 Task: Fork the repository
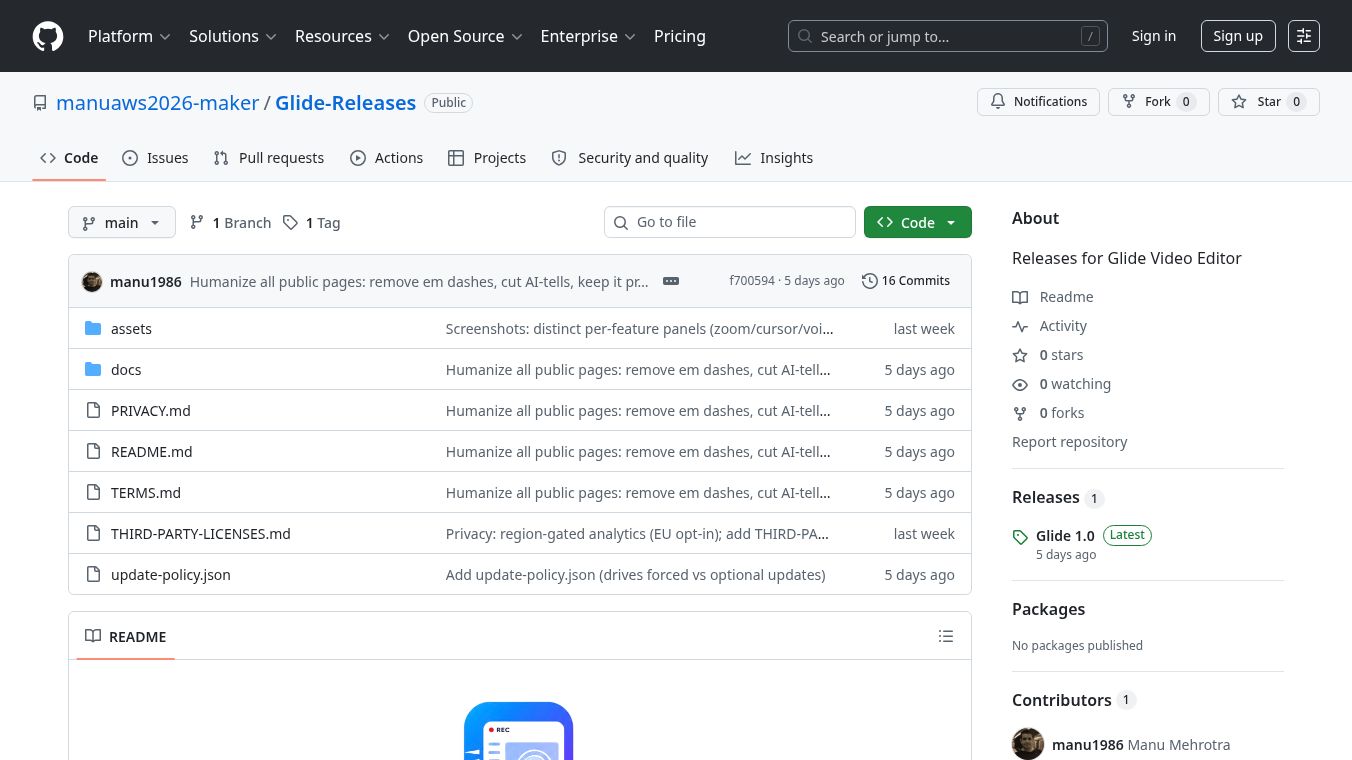point(1158,102)
